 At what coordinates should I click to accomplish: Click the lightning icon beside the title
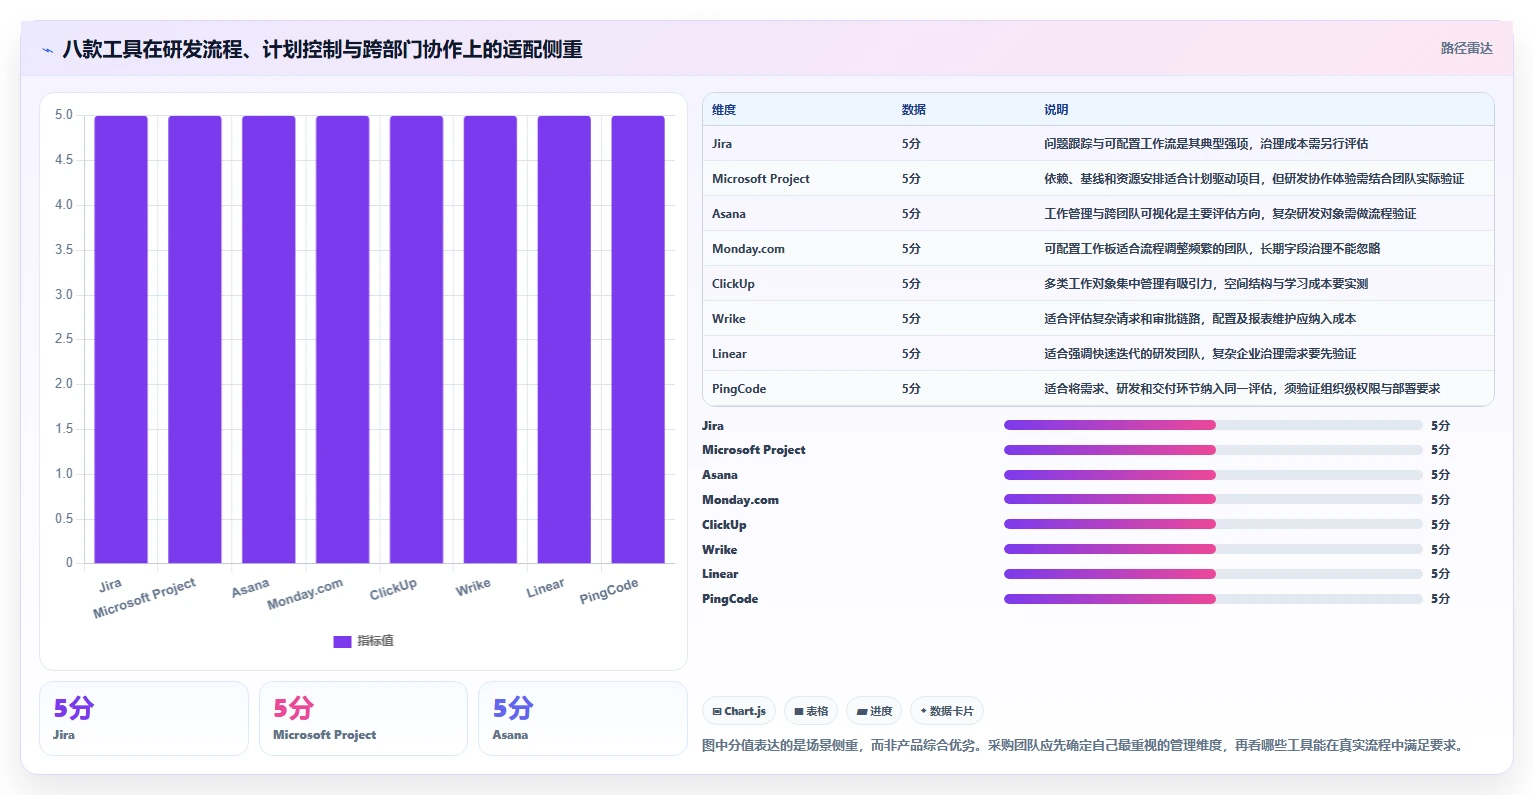[47, 50]
